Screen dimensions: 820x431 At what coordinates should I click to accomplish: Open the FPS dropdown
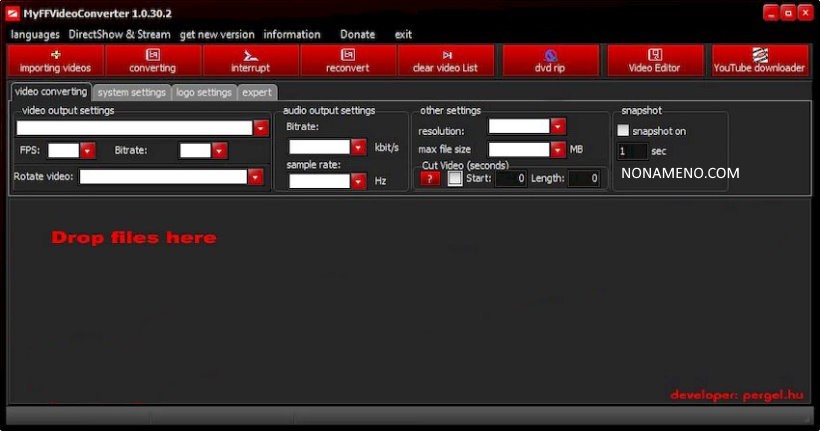pos(87,151)
